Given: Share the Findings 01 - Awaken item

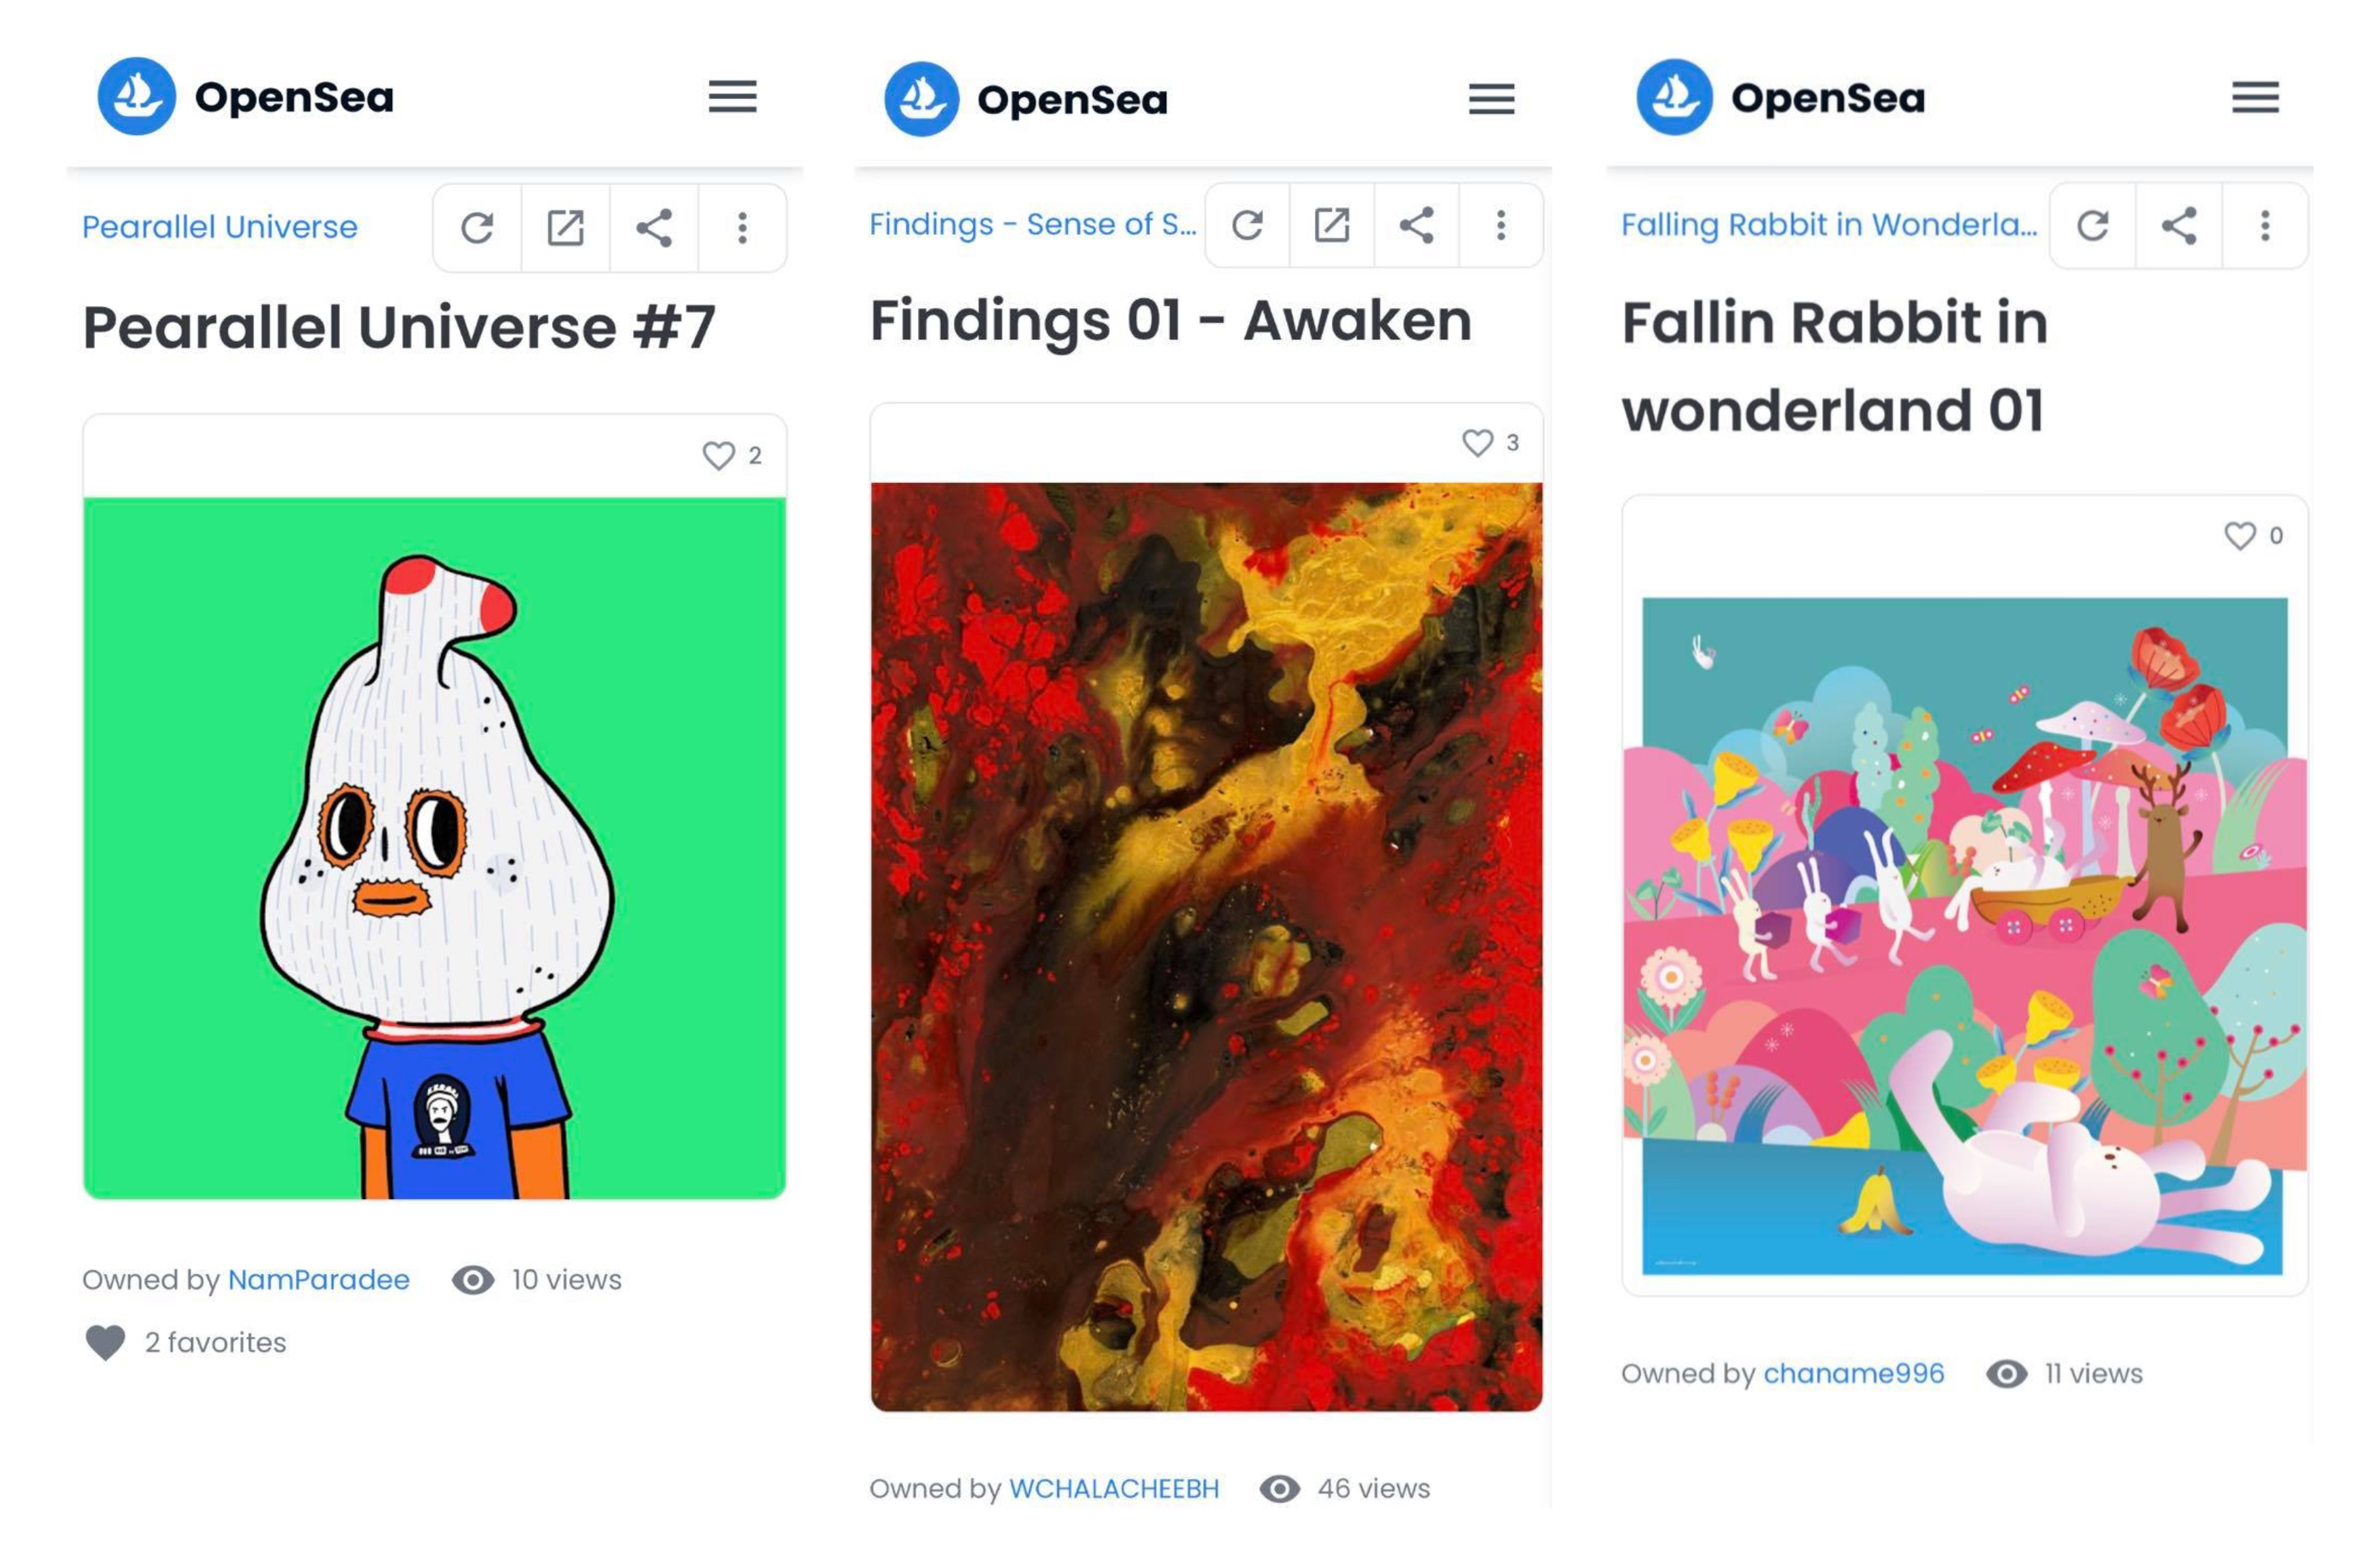Looking at the screenshot, I should coord(1416,225).
